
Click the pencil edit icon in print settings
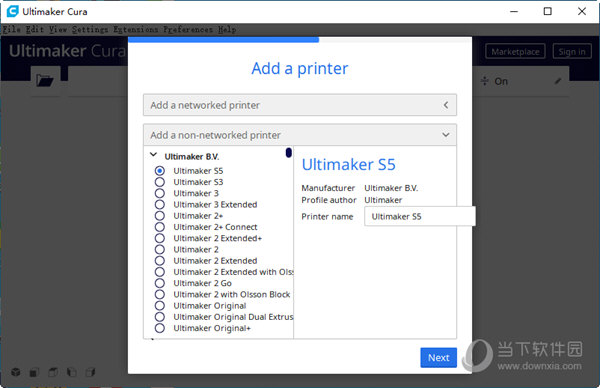(558, 81)
